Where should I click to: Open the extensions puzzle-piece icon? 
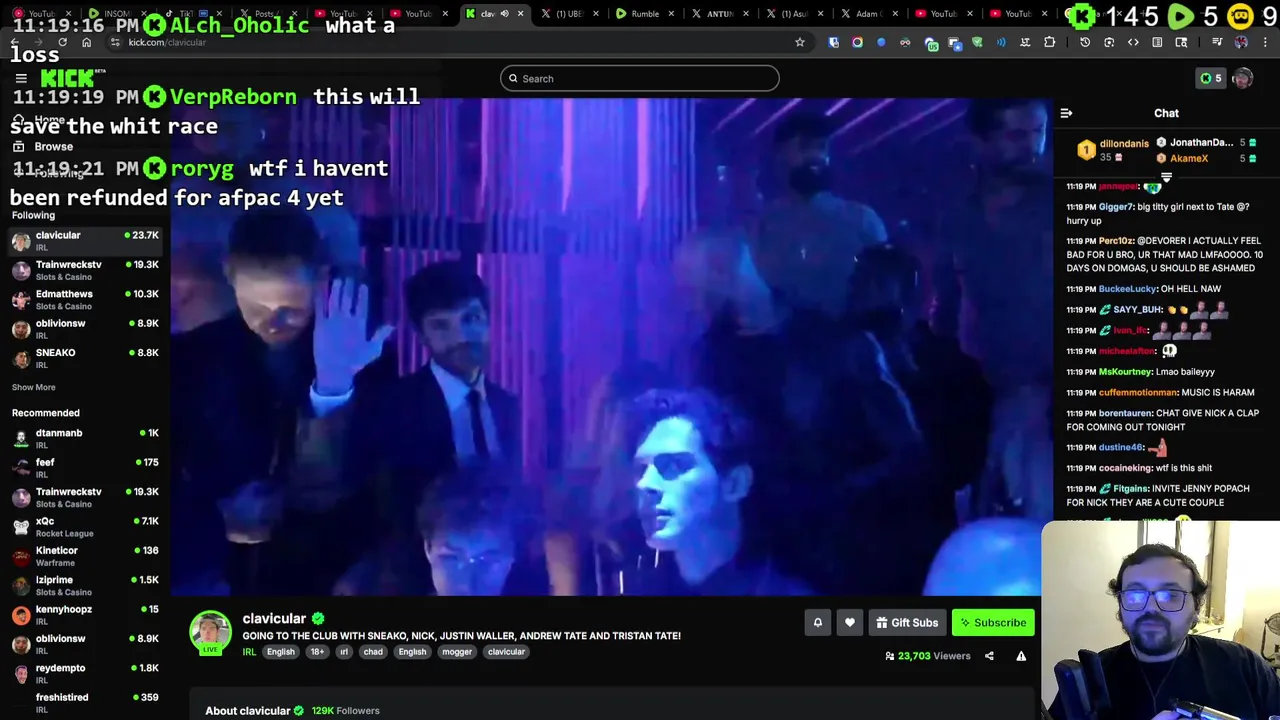[1049, 42]
